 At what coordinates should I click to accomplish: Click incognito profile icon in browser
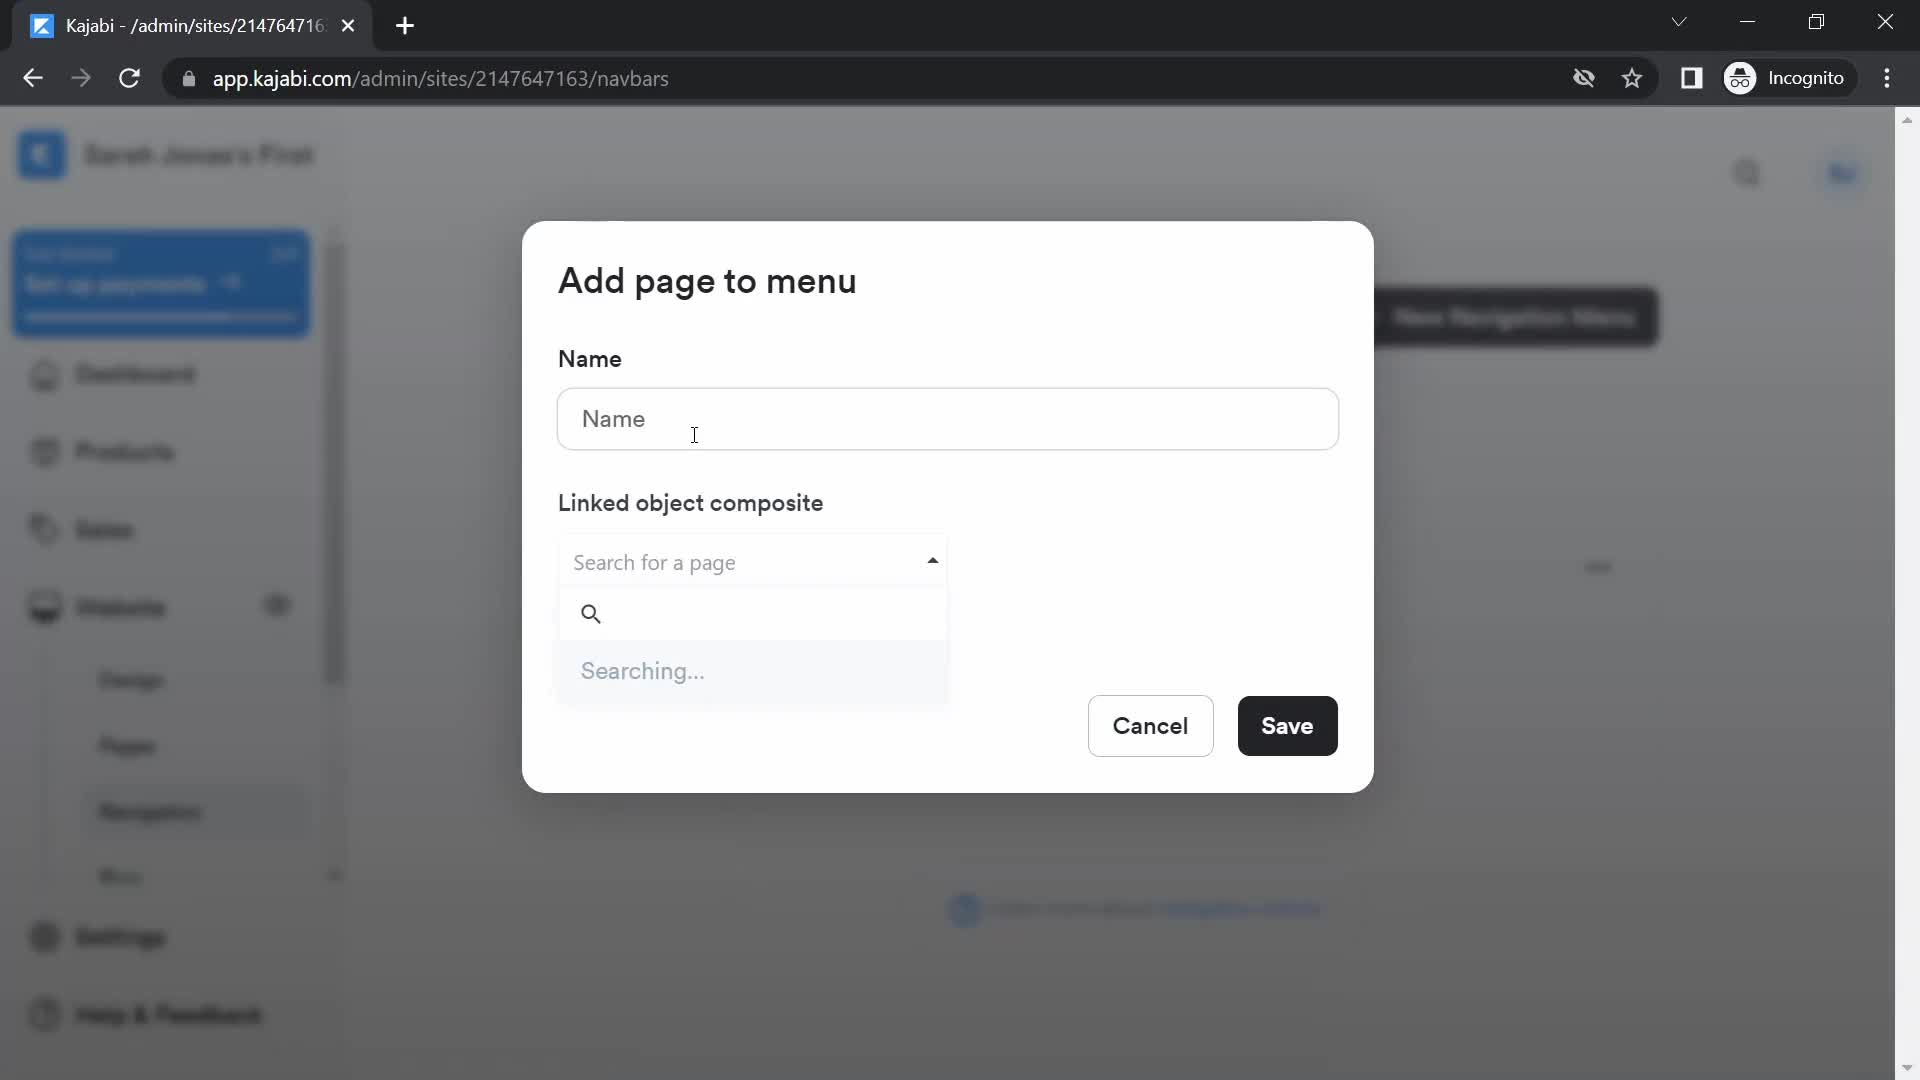tap(1741, 78)
